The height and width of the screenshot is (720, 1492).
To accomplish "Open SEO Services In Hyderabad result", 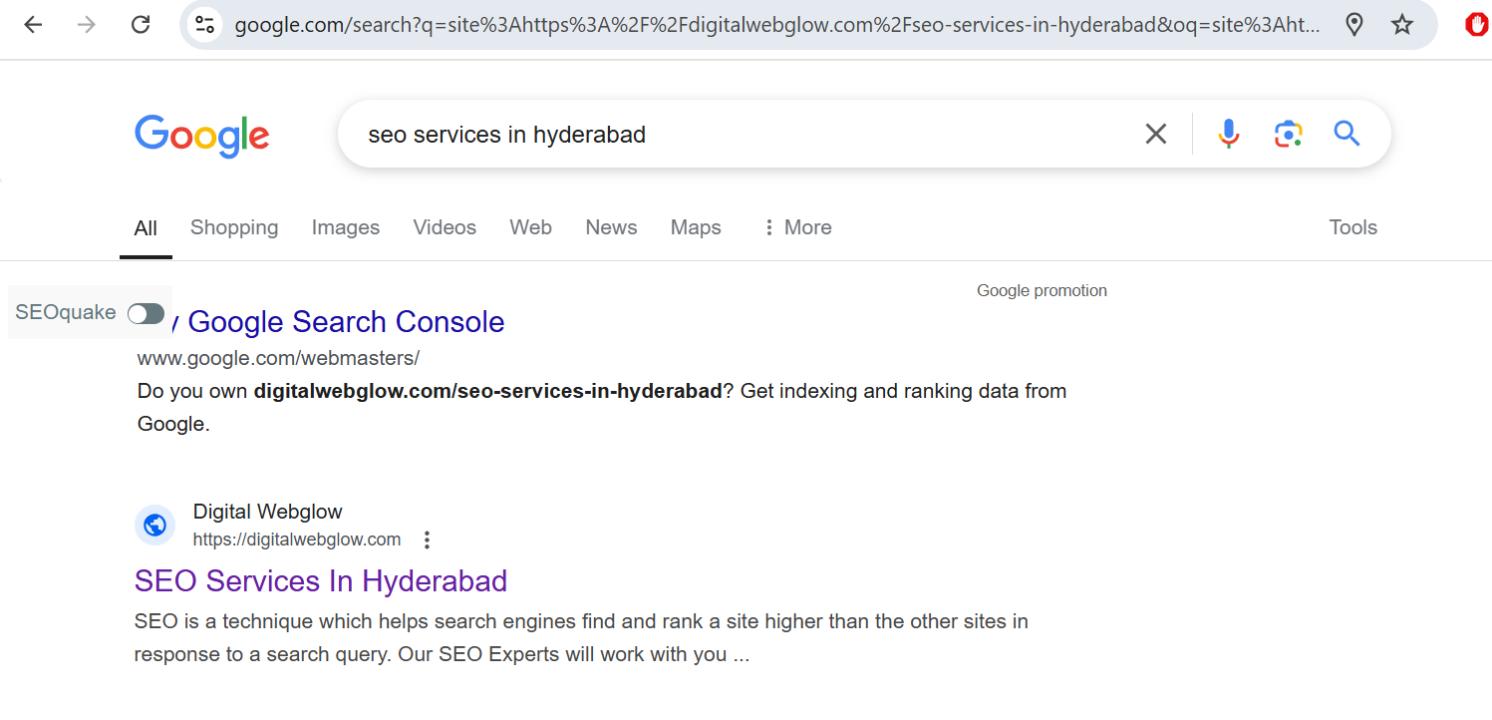I will tap(320, 581).
